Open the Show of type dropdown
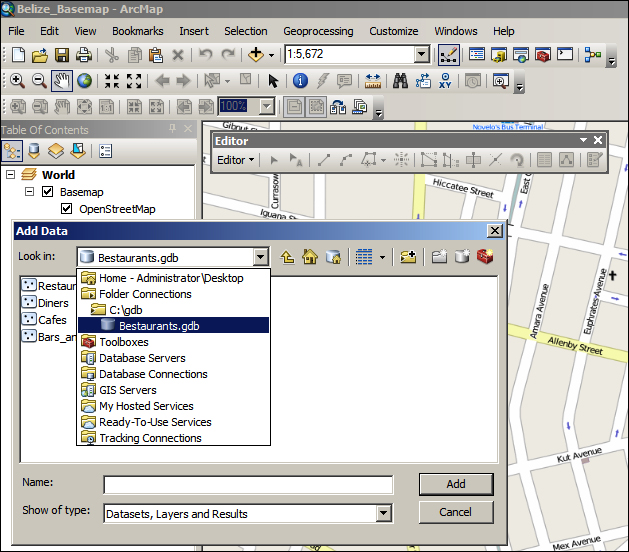This screenshot has width=629, height=552. (383, 513)
